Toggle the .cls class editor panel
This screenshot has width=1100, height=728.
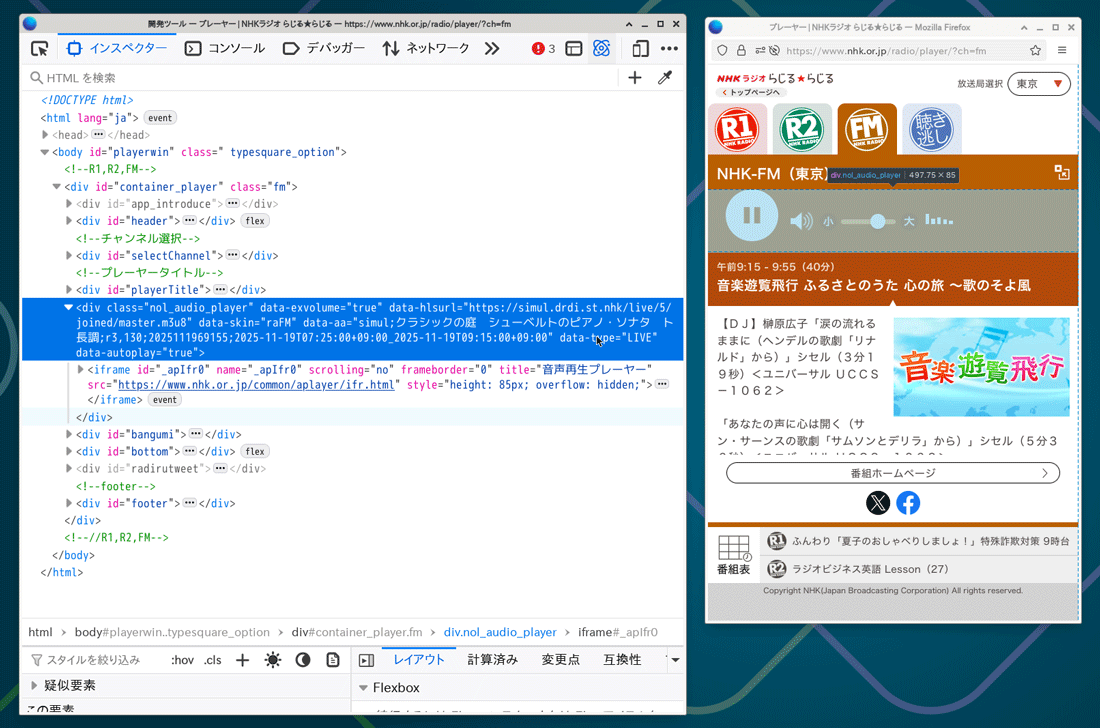pyautogui.click(x=211, y=660)
